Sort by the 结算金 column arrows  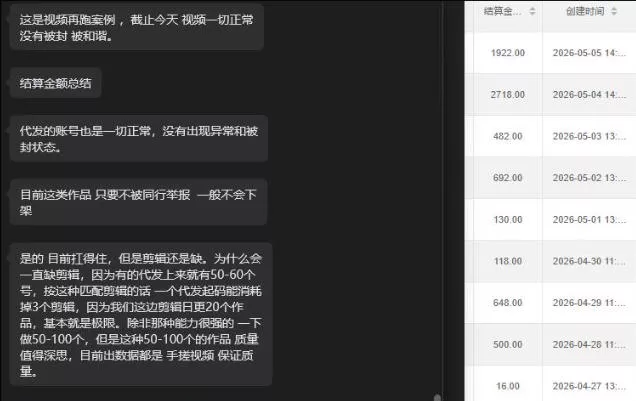point(533,11)
